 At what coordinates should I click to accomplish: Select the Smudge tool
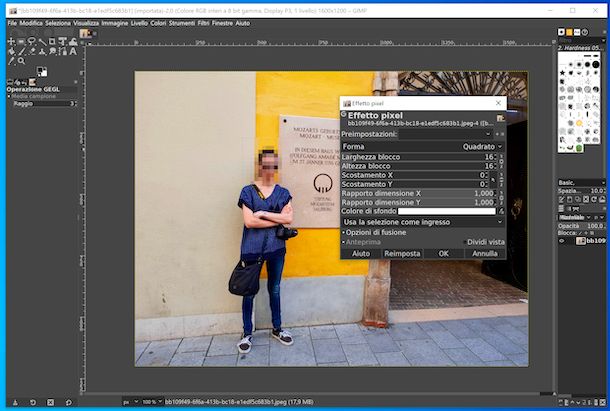[52, 51]
